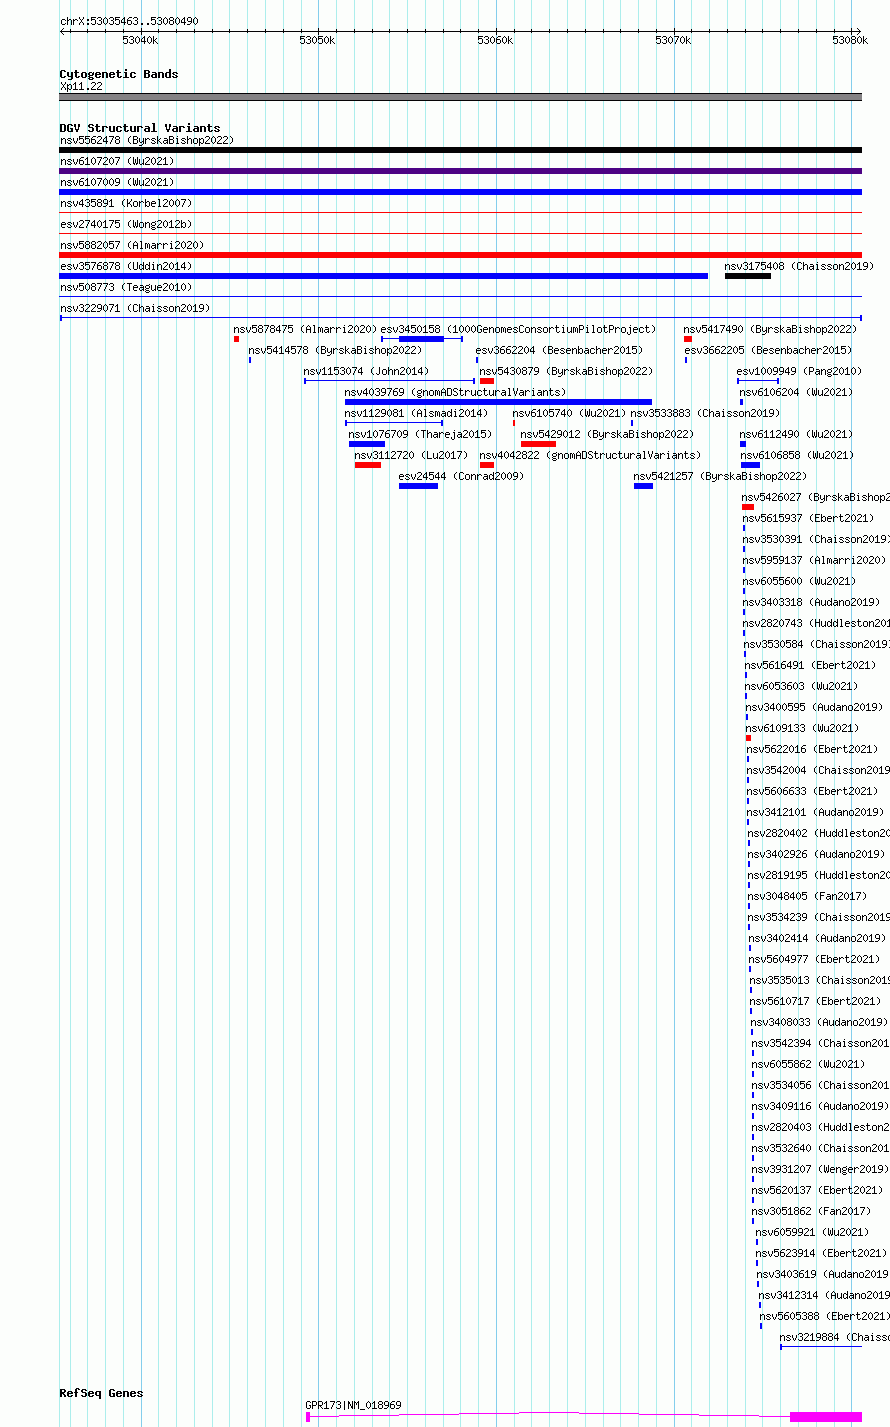Open the nsv1129081 (Alsmadi2014) label
890x1427 pixels.
click(x=417, y=413)
